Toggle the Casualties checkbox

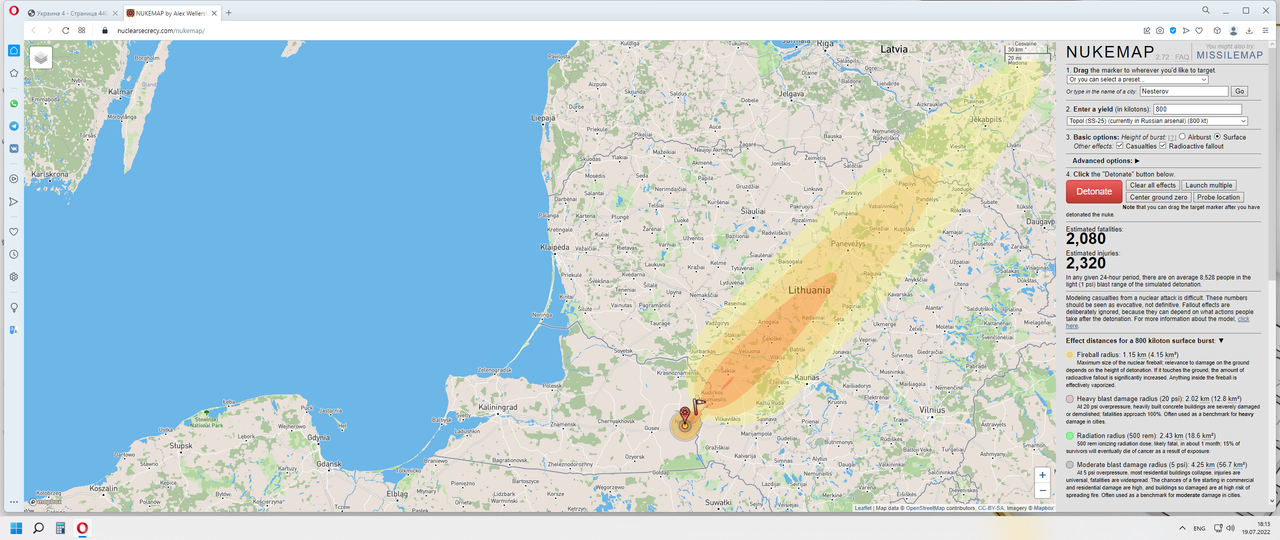coord(1119,146)
